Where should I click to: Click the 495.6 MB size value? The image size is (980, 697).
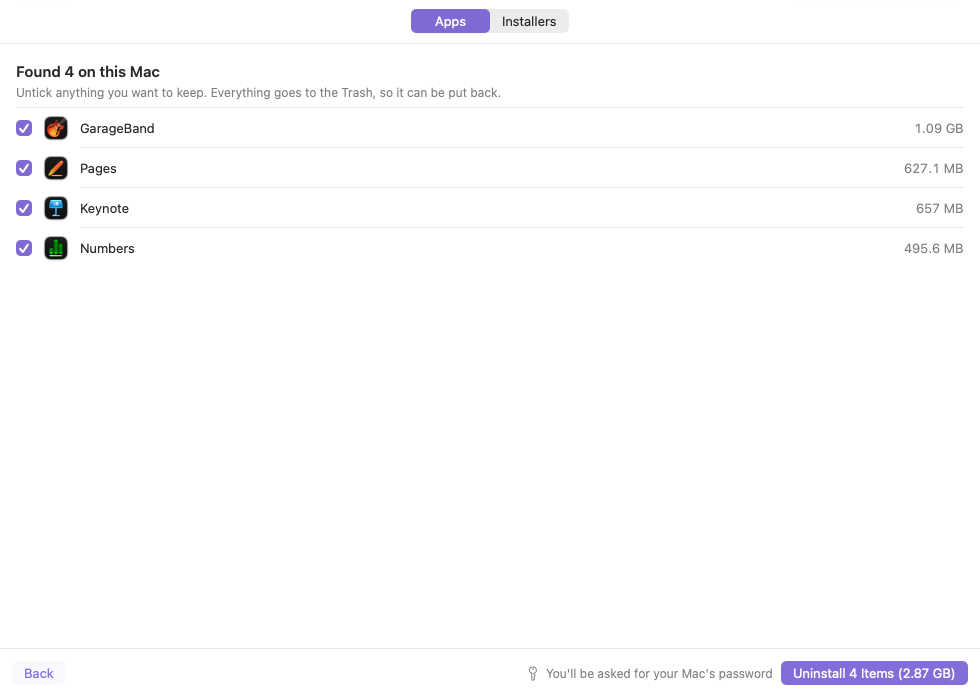coord(933,248)
